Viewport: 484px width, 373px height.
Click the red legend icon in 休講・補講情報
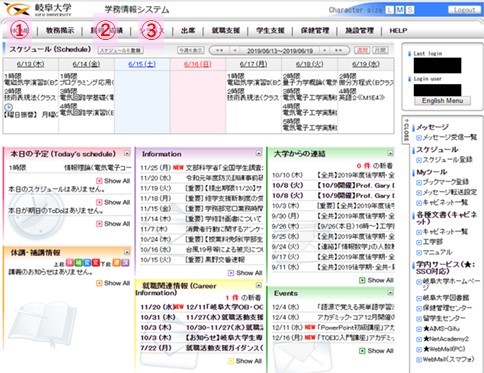point(96,263)
